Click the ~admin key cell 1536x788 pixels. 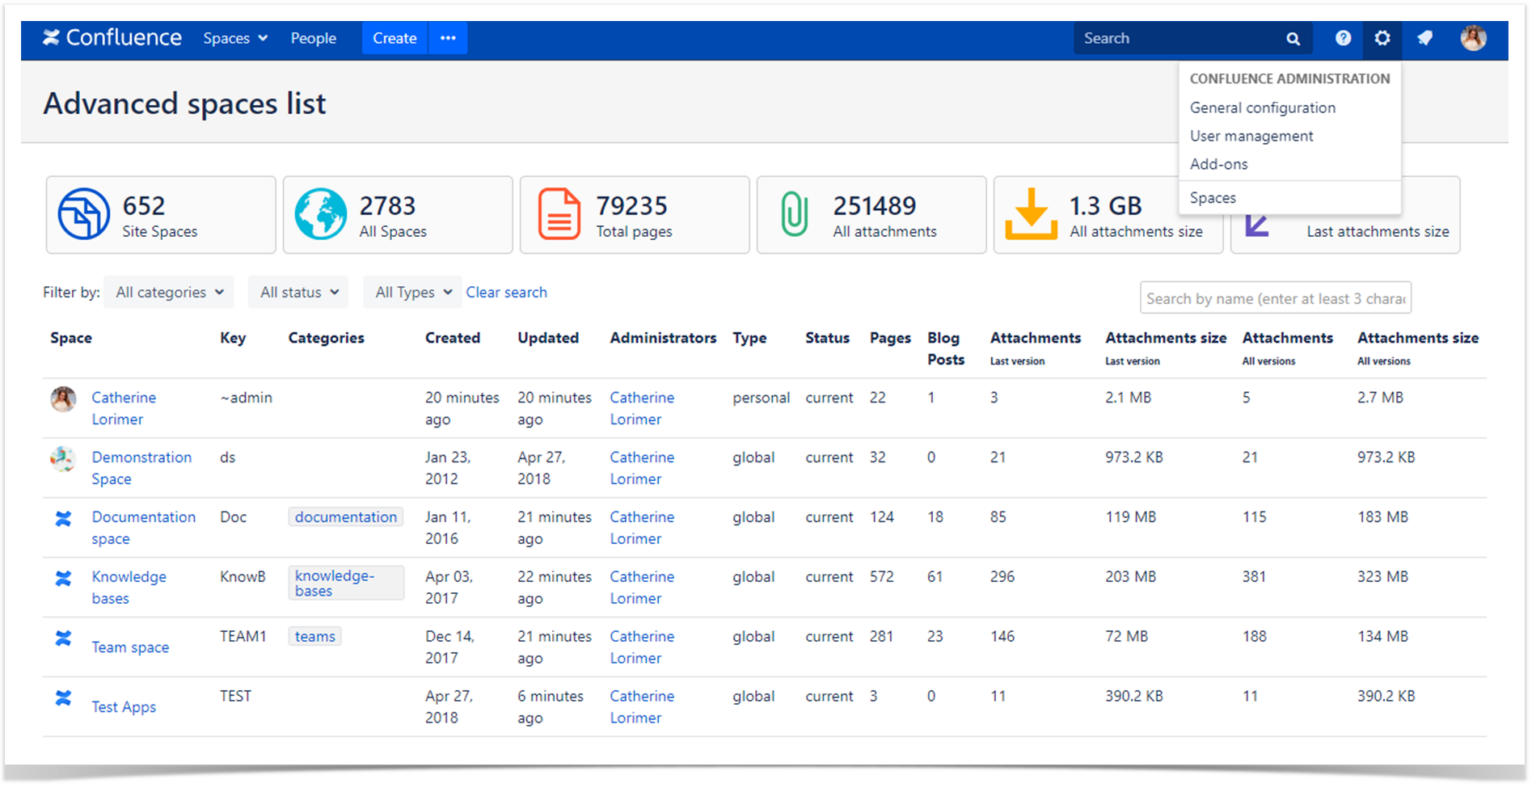(x=246, y=397)
